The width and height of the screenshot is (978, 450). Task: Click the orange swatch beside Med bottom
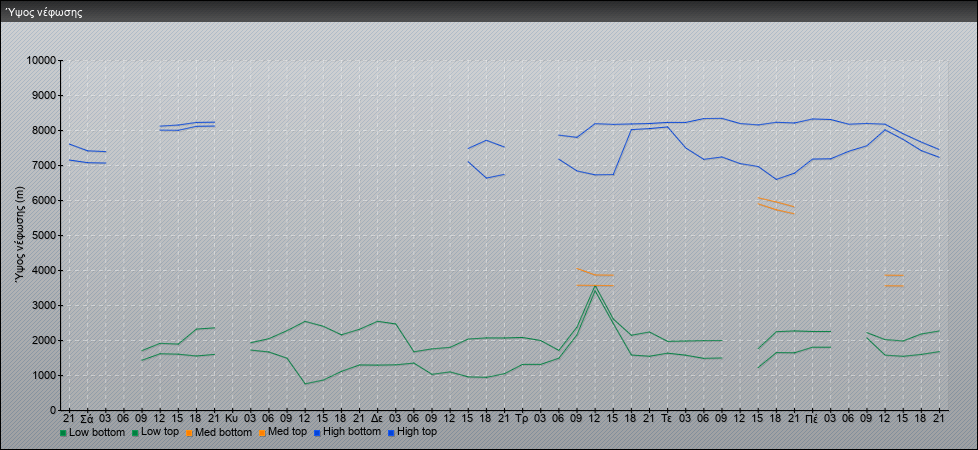click(x=189, y=433)
